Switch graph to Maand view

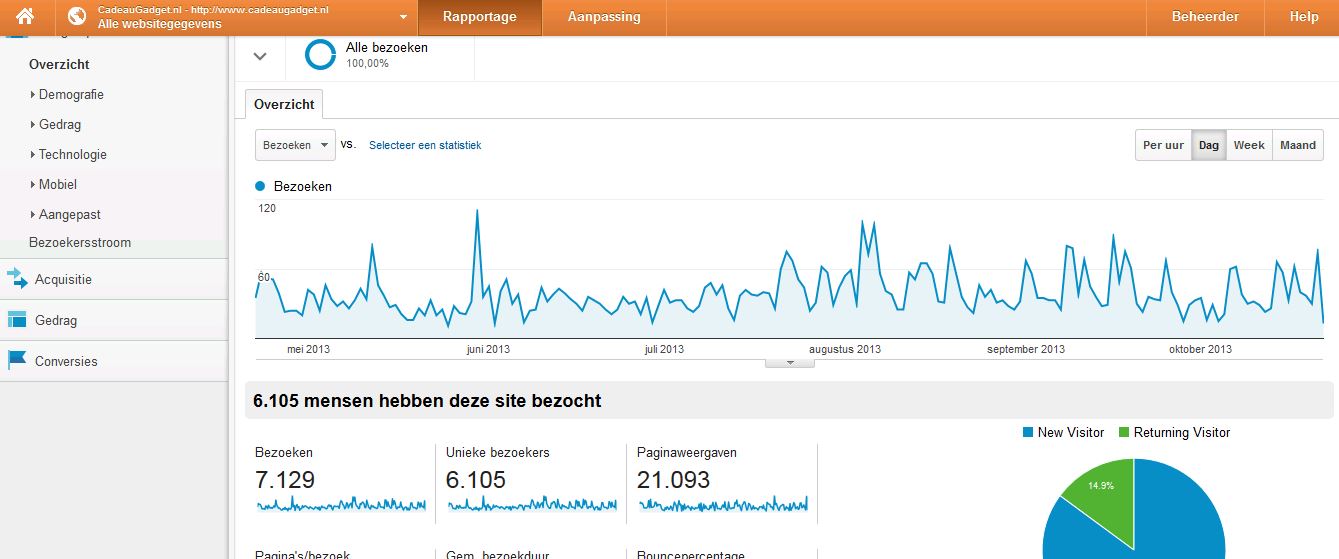pos(1298,145)
